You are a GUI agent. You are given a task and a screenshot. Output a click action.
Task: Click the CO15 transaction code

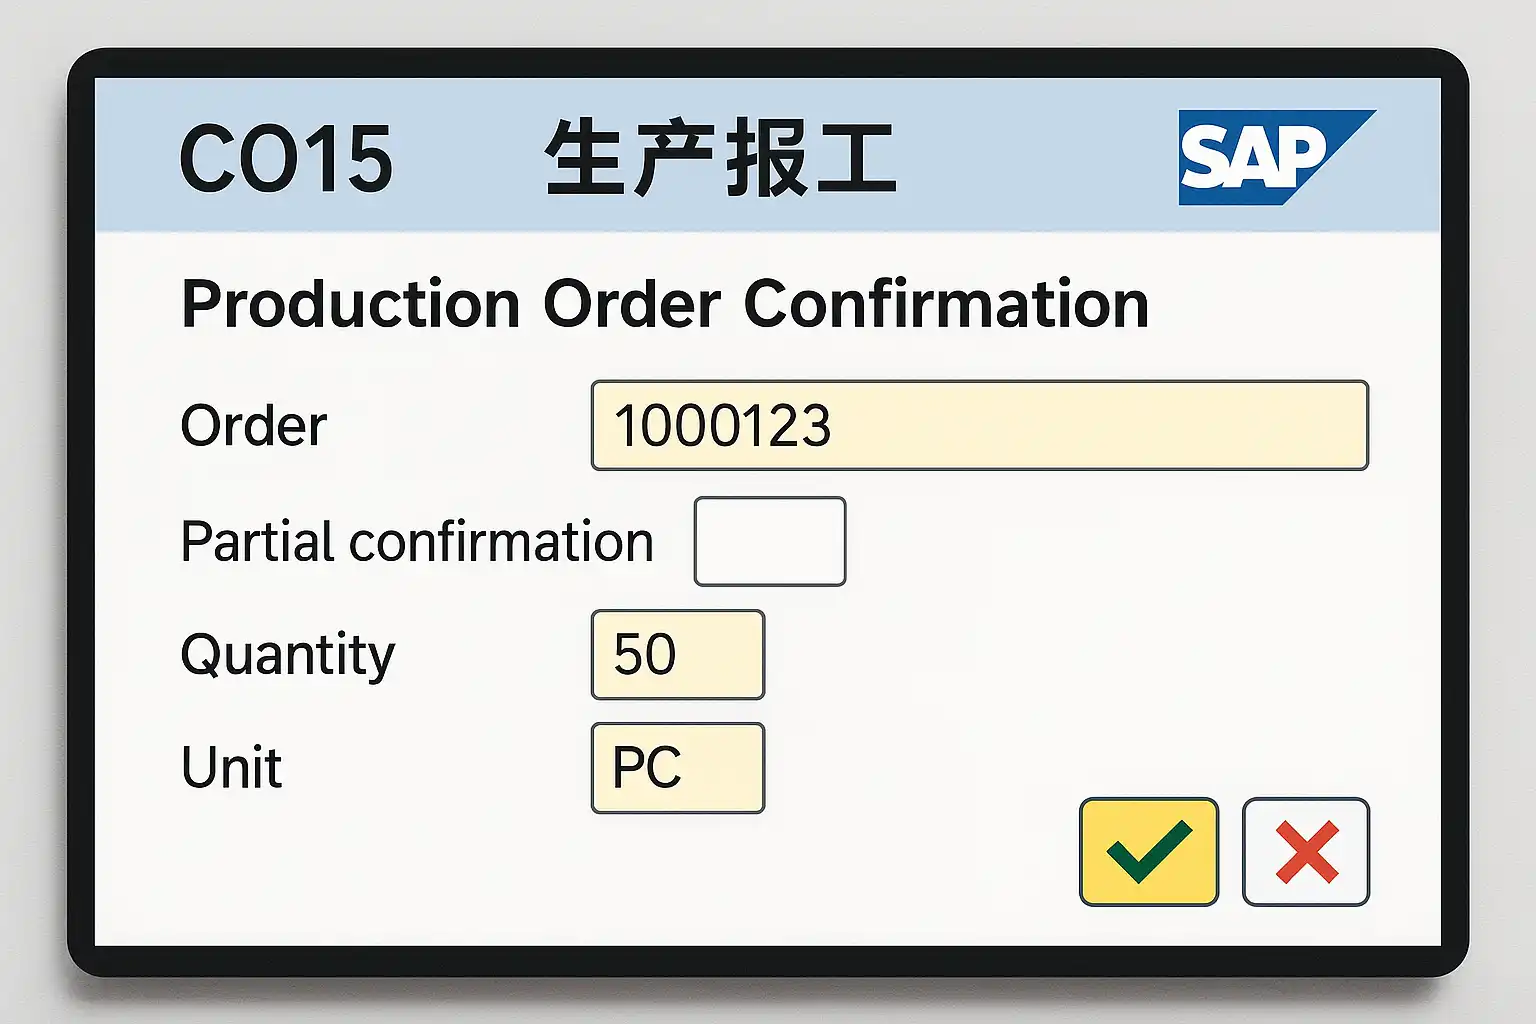coord(286,158)
